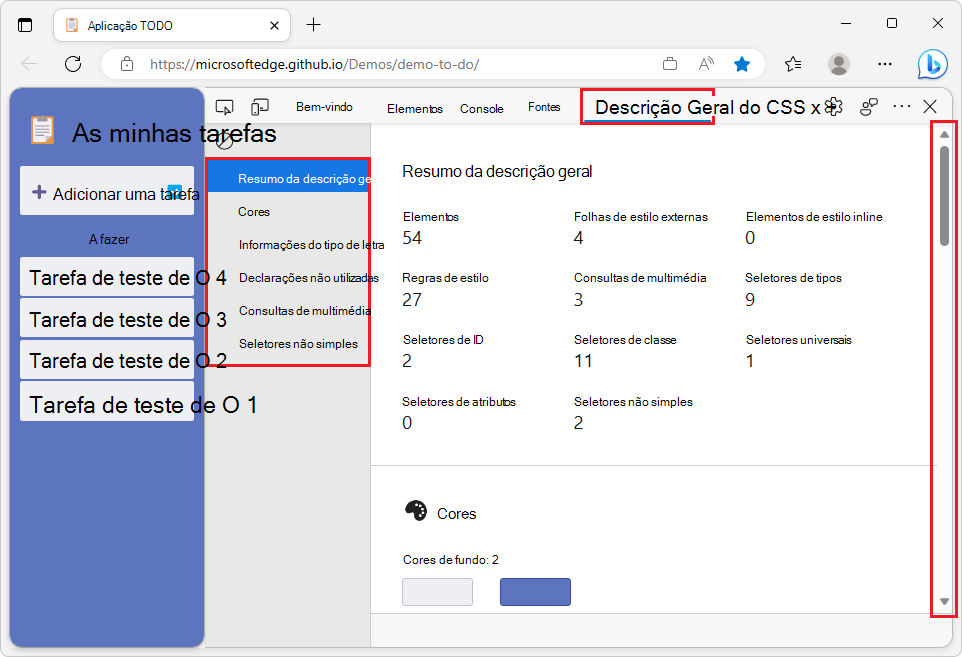Image resolution: width=962 pixels, height=657 pixels.
Task: Reload the demo-to-do page
Action: (72, 63)
